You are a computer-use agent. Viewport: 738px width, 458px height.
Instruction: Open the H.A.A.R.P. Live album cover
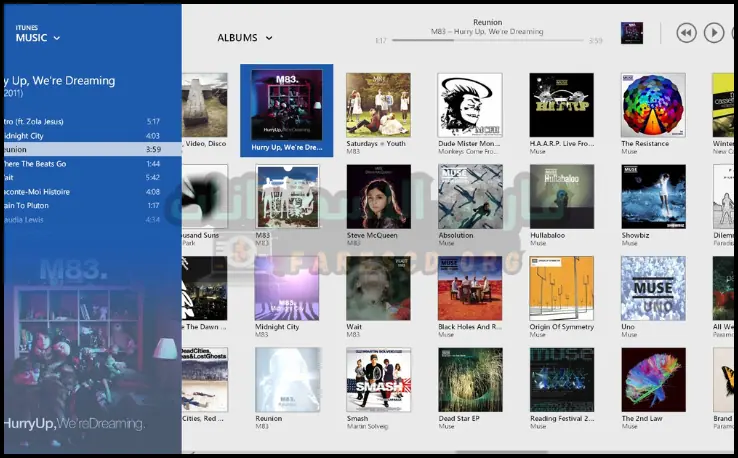click(x=561, y=105)
